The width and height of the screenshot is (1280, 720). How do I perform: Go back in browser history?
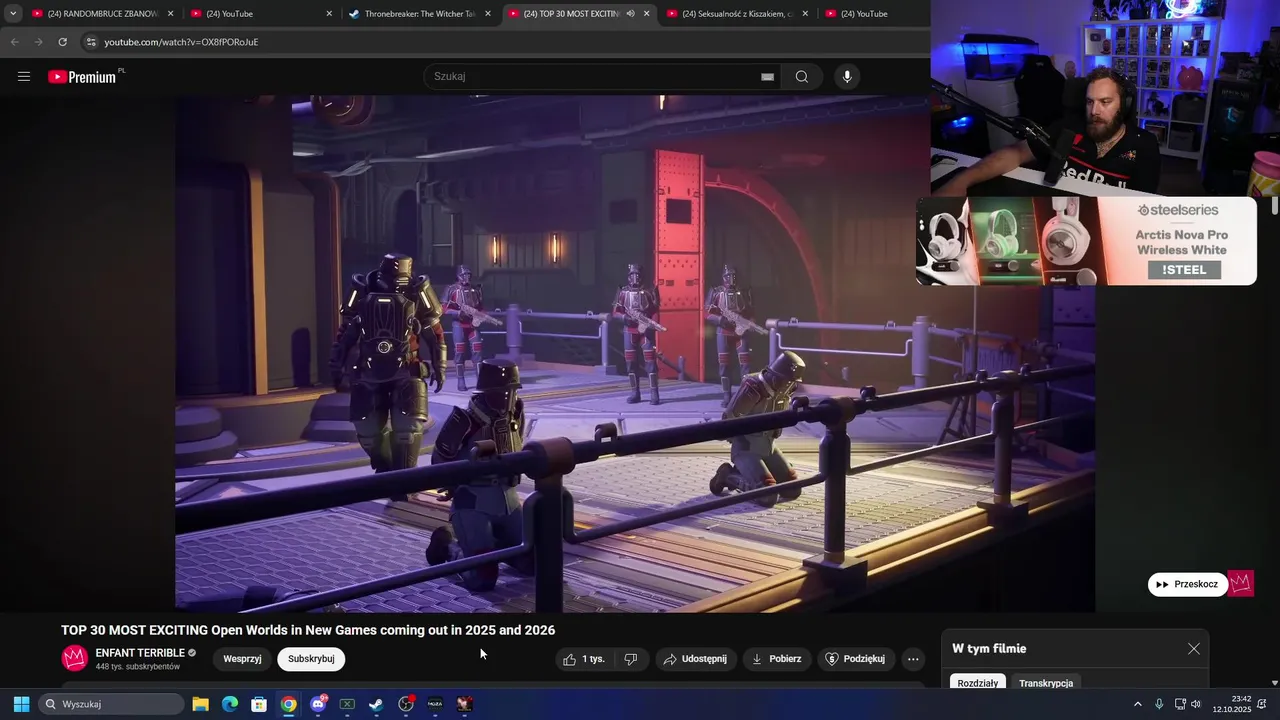click(x=14, y=42)
